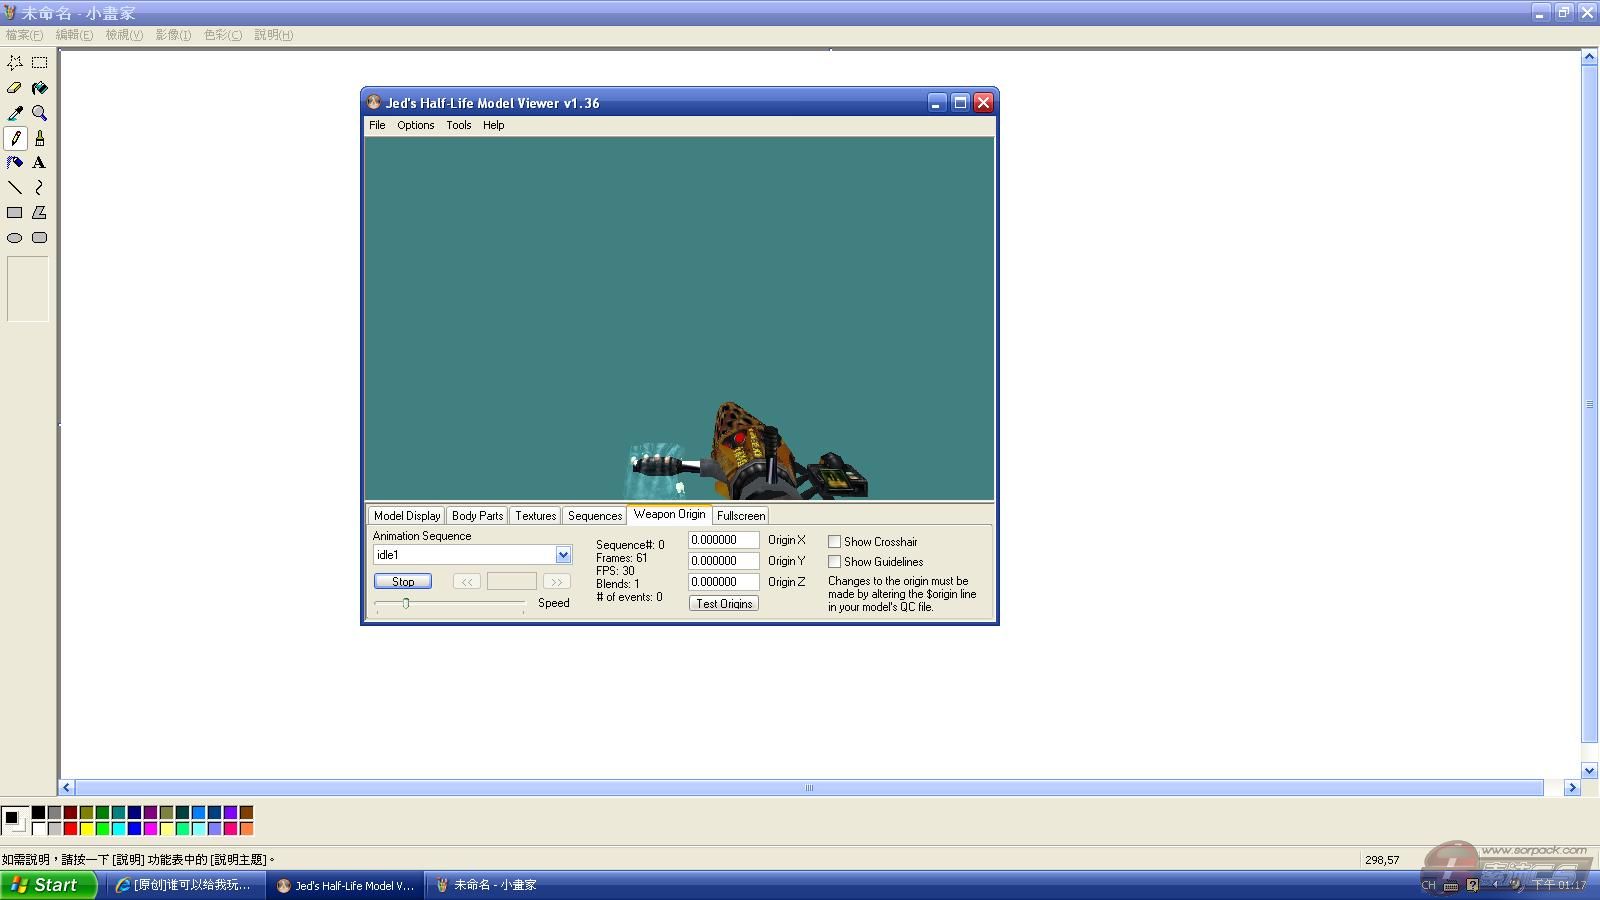Toggle the Show Guidelines checkbox
1600x900 pixels.
click(x=834, y=562)
